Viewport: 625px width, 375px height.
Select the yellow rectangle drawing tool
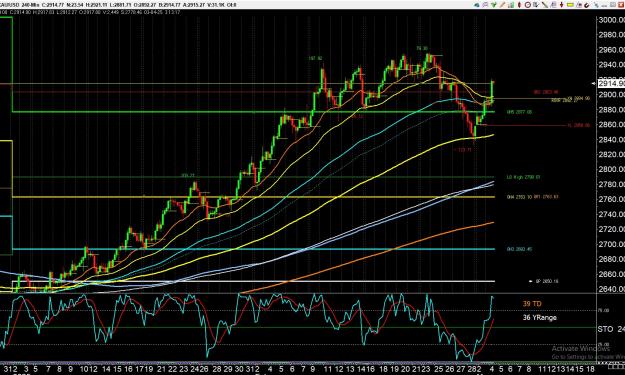pos(570,5)
